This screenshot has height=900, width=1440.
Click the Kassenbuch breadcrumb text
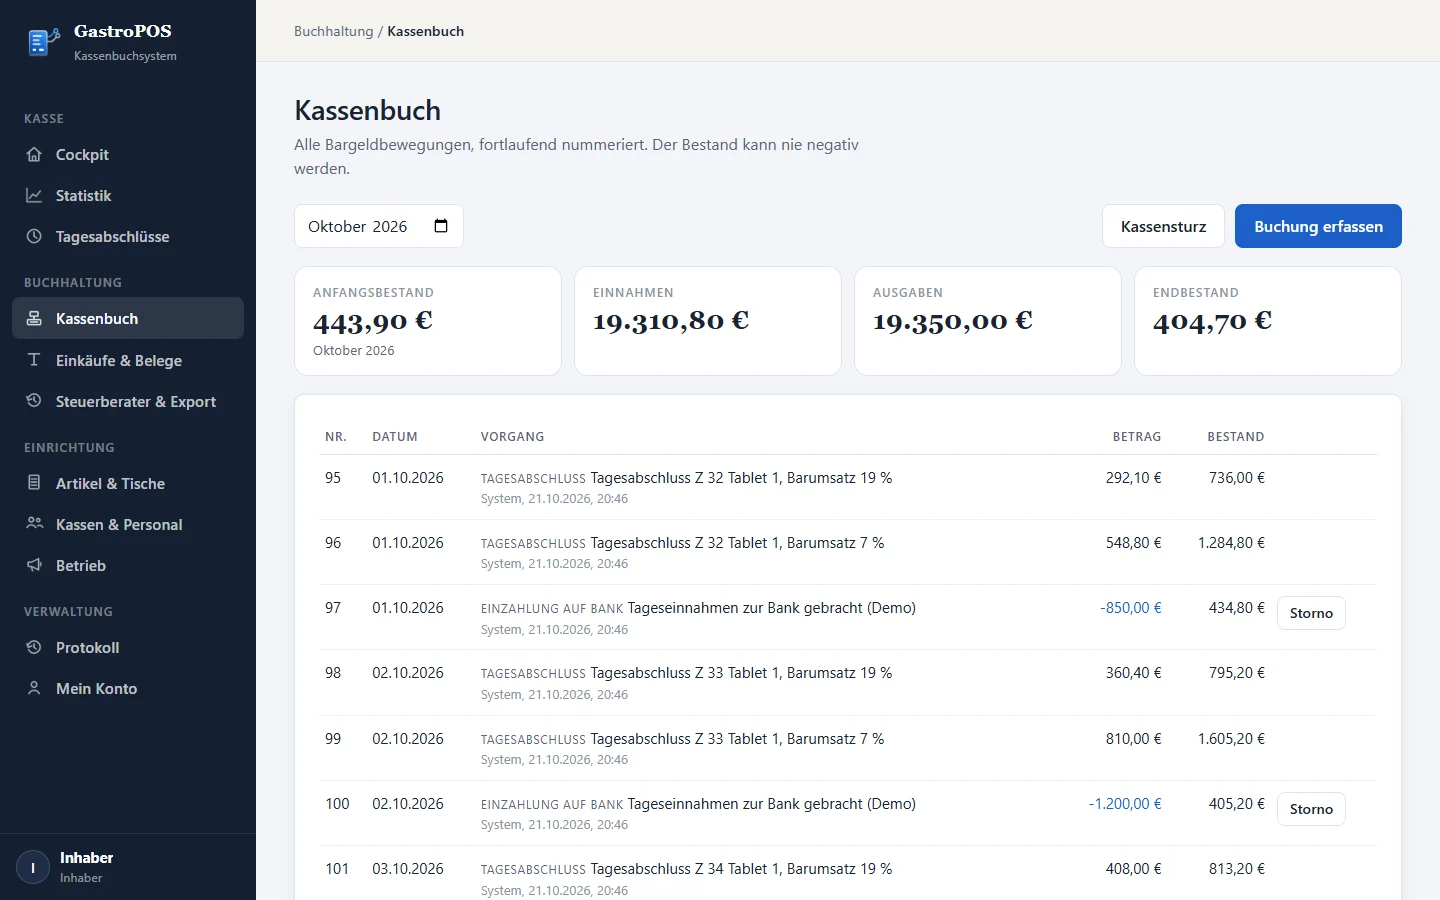pyautogui.click(x=426, y=31)
